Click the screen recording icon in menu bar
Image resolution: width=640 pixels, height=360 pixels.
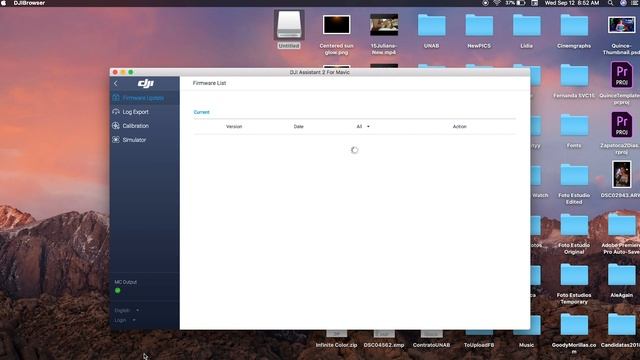485,3
